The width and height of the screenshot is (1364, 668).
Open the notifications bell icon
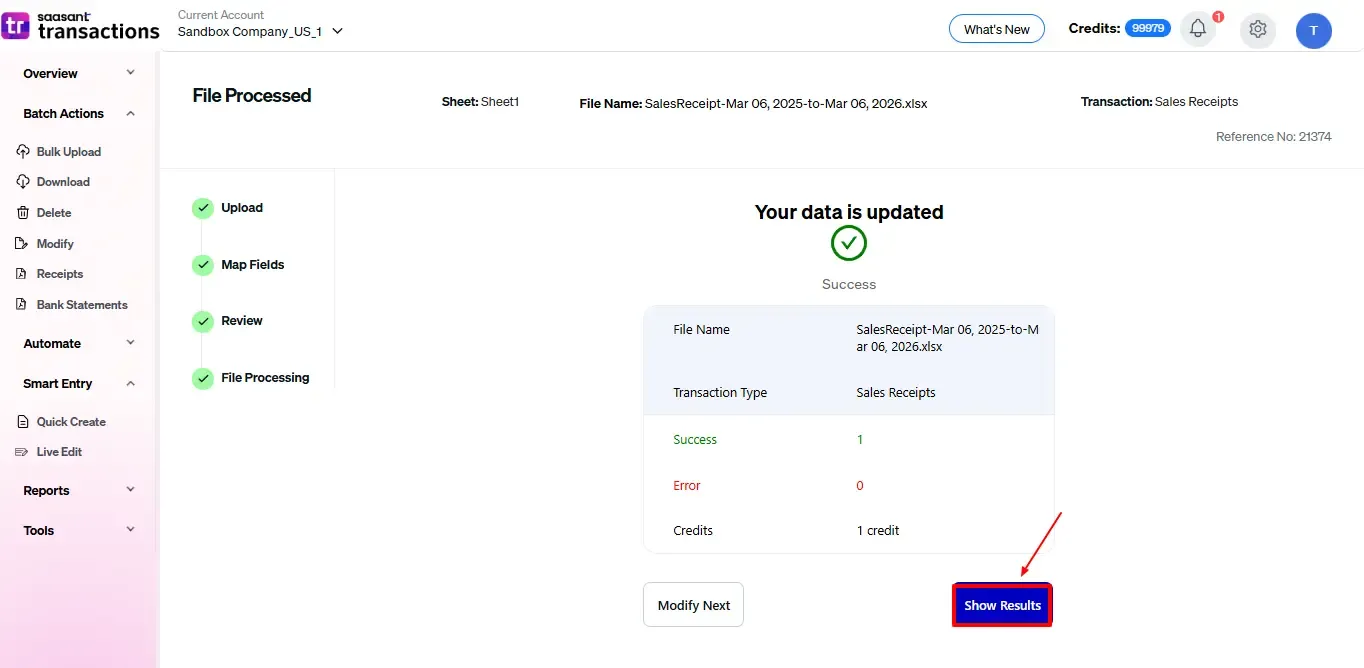(x=1198, y=29)
